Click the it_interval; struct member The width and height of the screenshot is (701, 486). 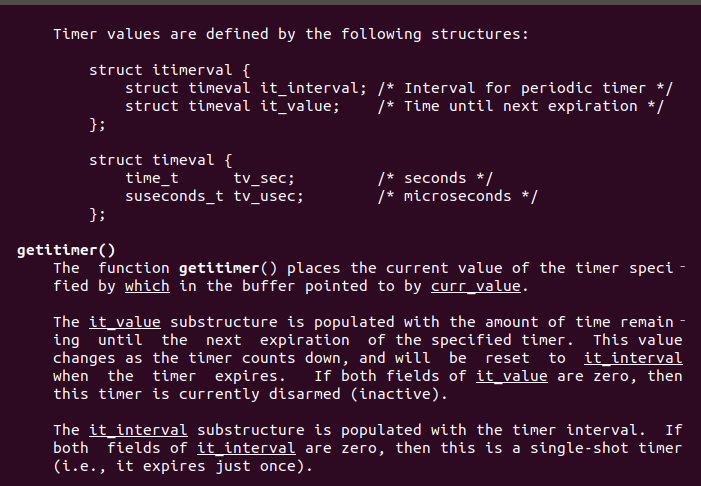313,88
